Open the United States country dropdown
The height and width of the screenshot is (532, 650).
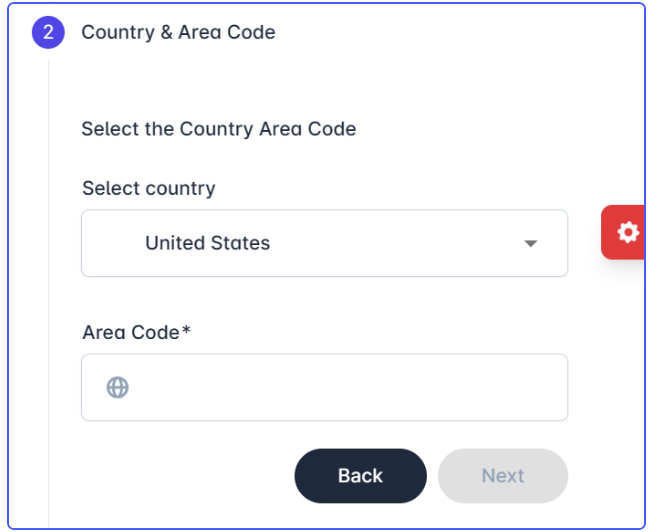coord(325,243)
